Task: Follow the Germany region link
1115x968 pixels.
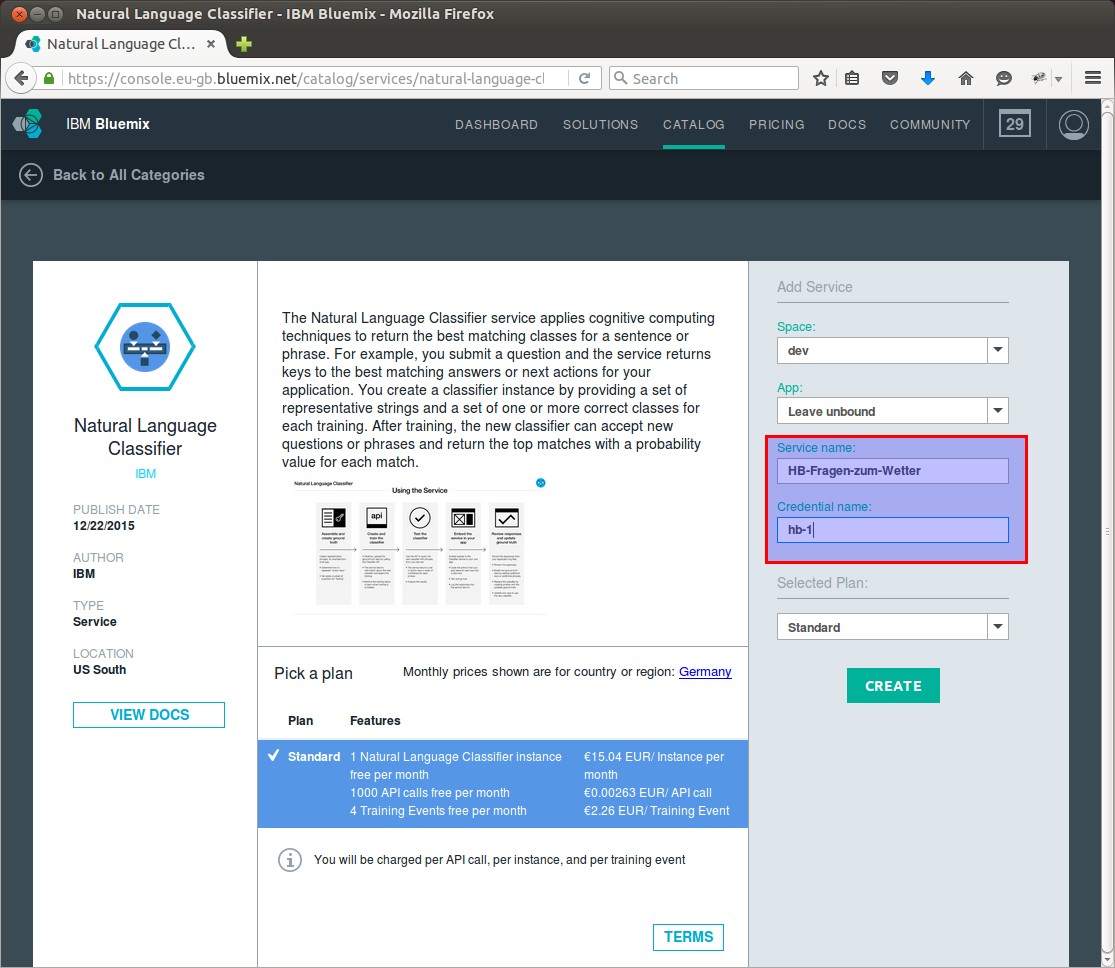Action: (705, 671)
